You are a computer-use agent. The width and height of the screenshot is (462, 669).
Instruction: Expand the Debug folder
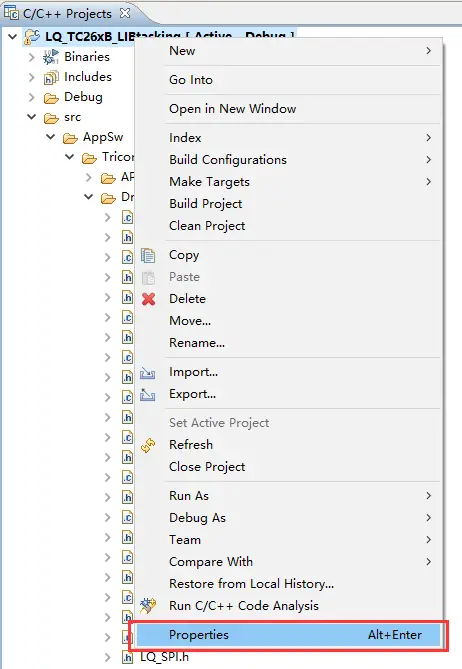coord(32,97)
